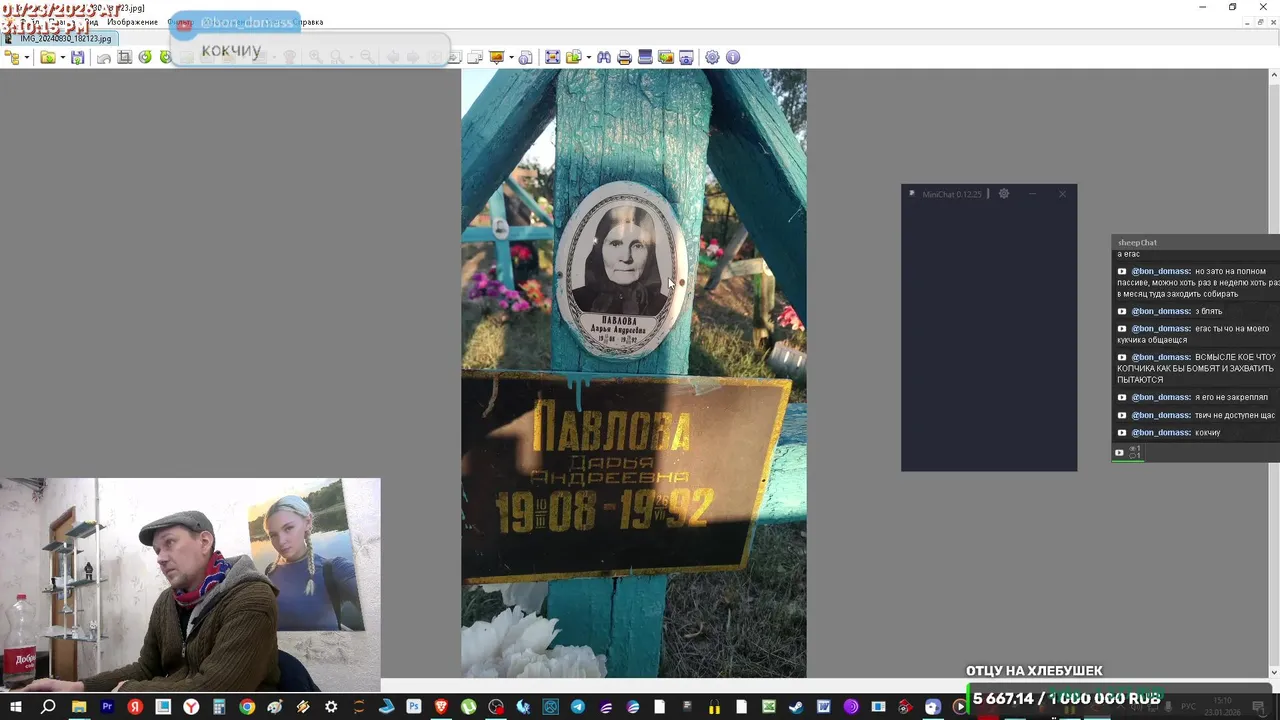Expand the folder tree icon dropdown arrow
This screenshot has width=1280, height=720.
[x=27, y=57]
